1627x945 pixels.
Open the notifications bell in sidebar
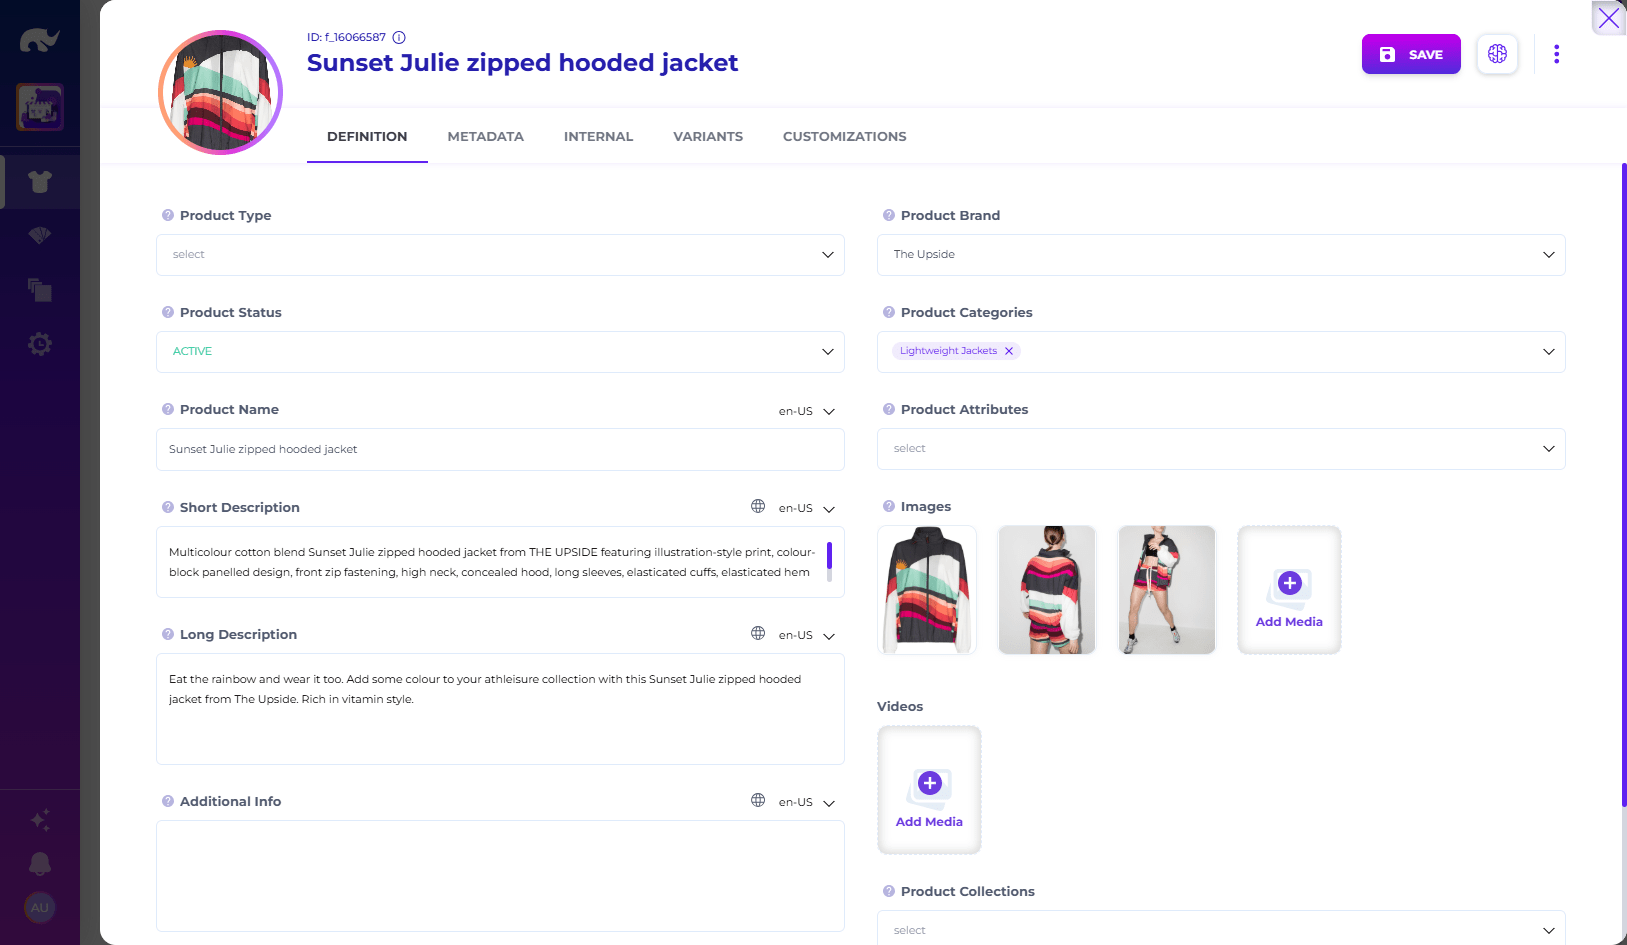[x=40, y=864]
